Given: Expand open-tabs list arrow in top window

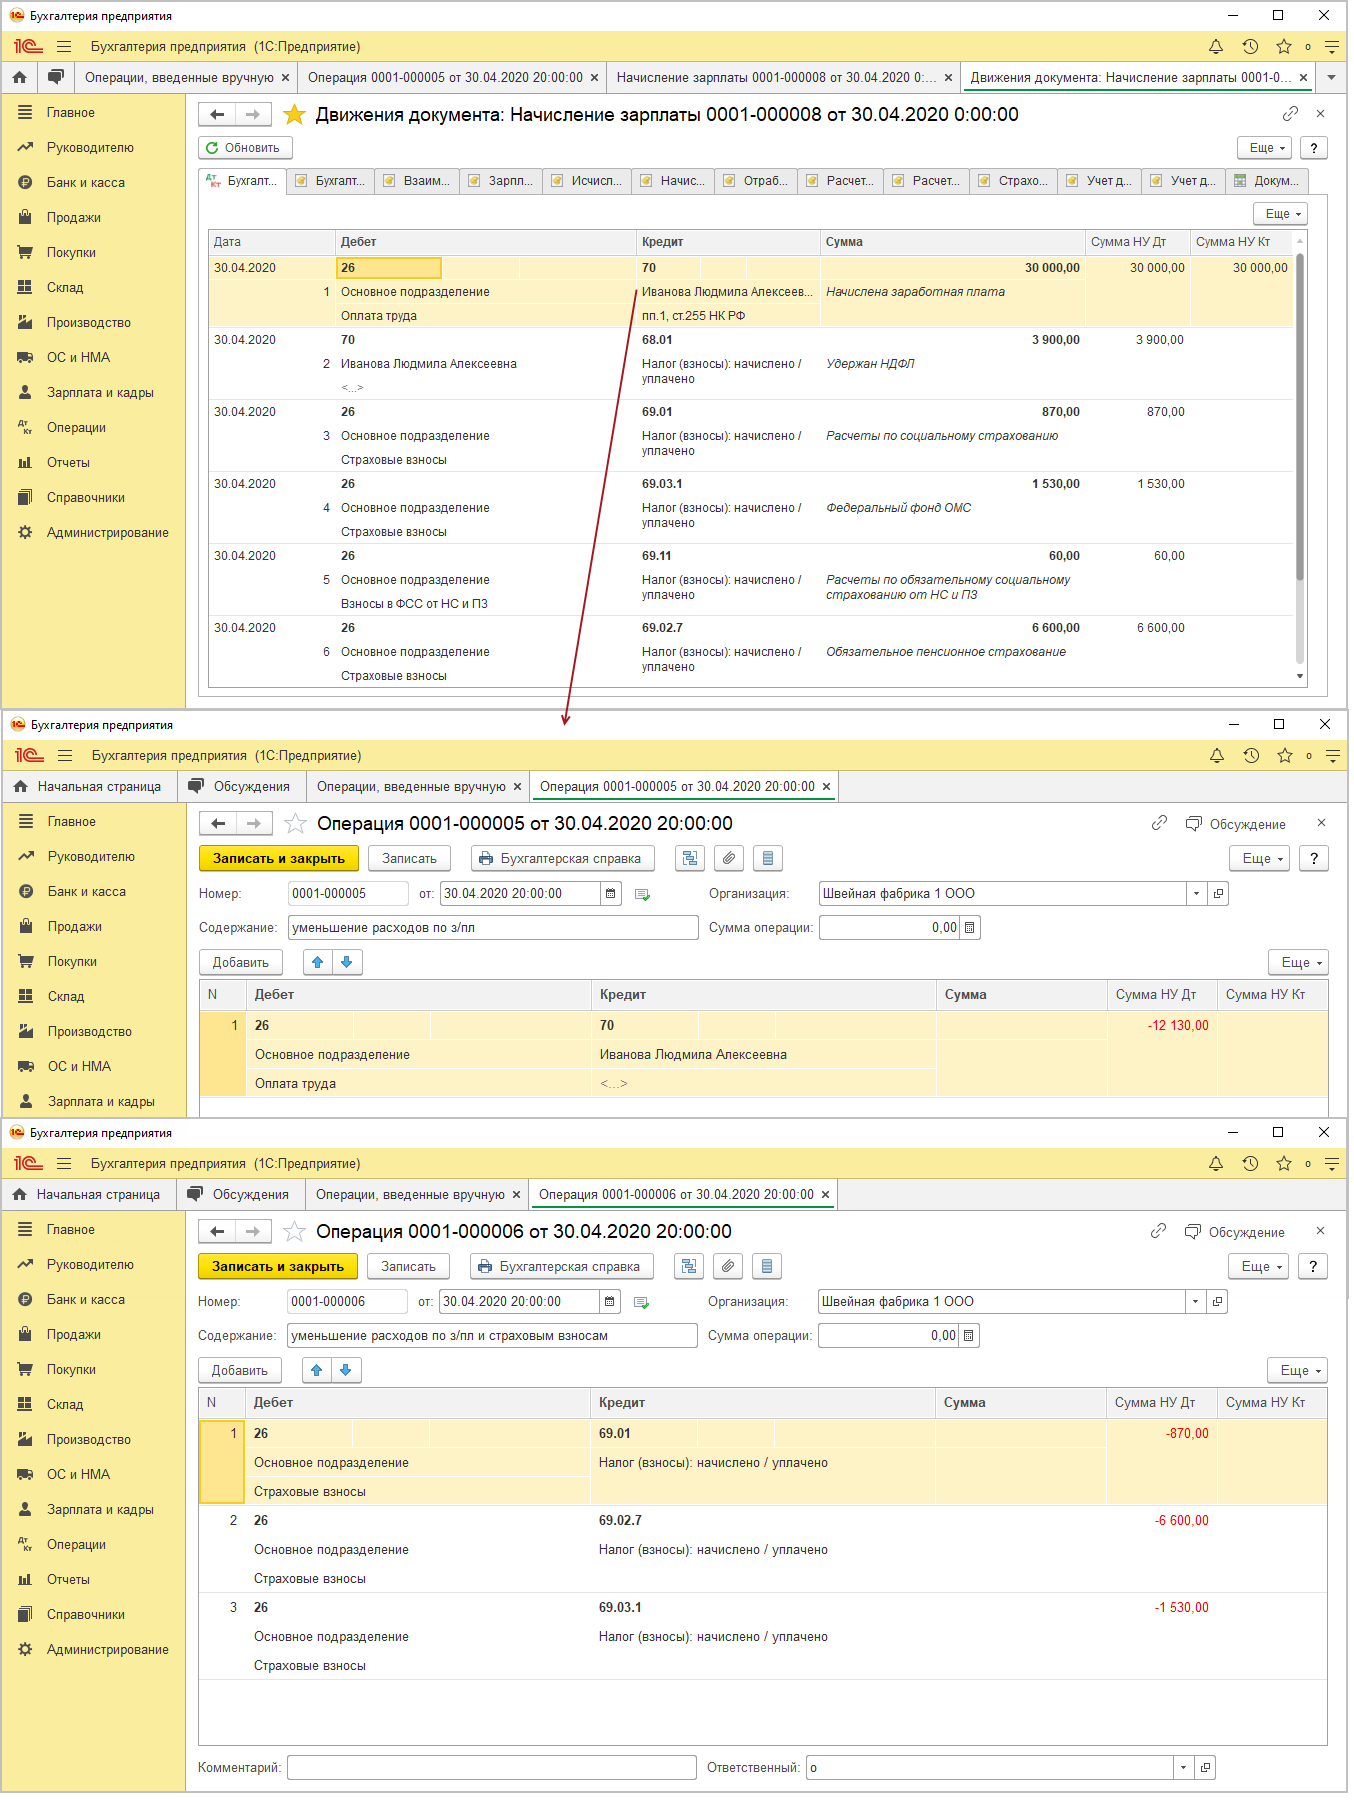Looking at the screenshot, I should pyautogui.click(x=1331, y=77).
